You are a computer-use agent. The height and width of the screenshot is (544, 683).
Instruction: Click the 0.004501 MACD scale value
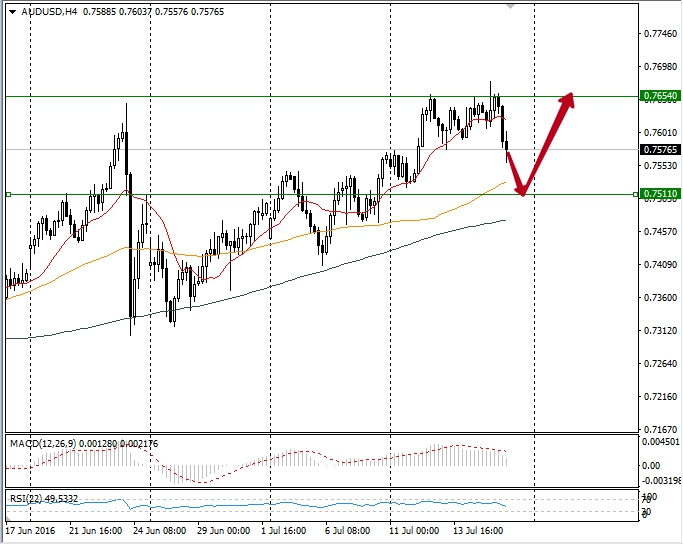[661, 442]
